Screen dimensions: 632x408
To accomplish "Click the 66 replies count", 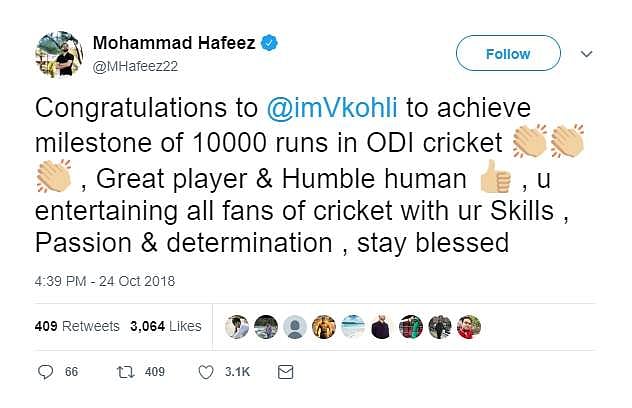I will 71,372.
